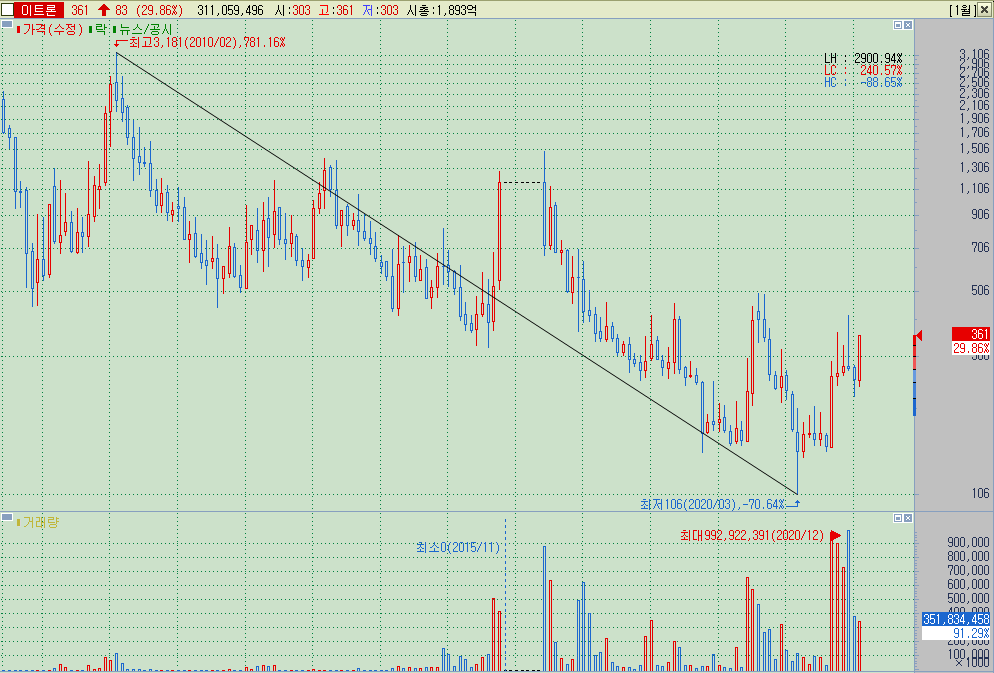Open the 거래량 pane menu icon
This screenshot has height=673, width=994.
tap(7, 518)
